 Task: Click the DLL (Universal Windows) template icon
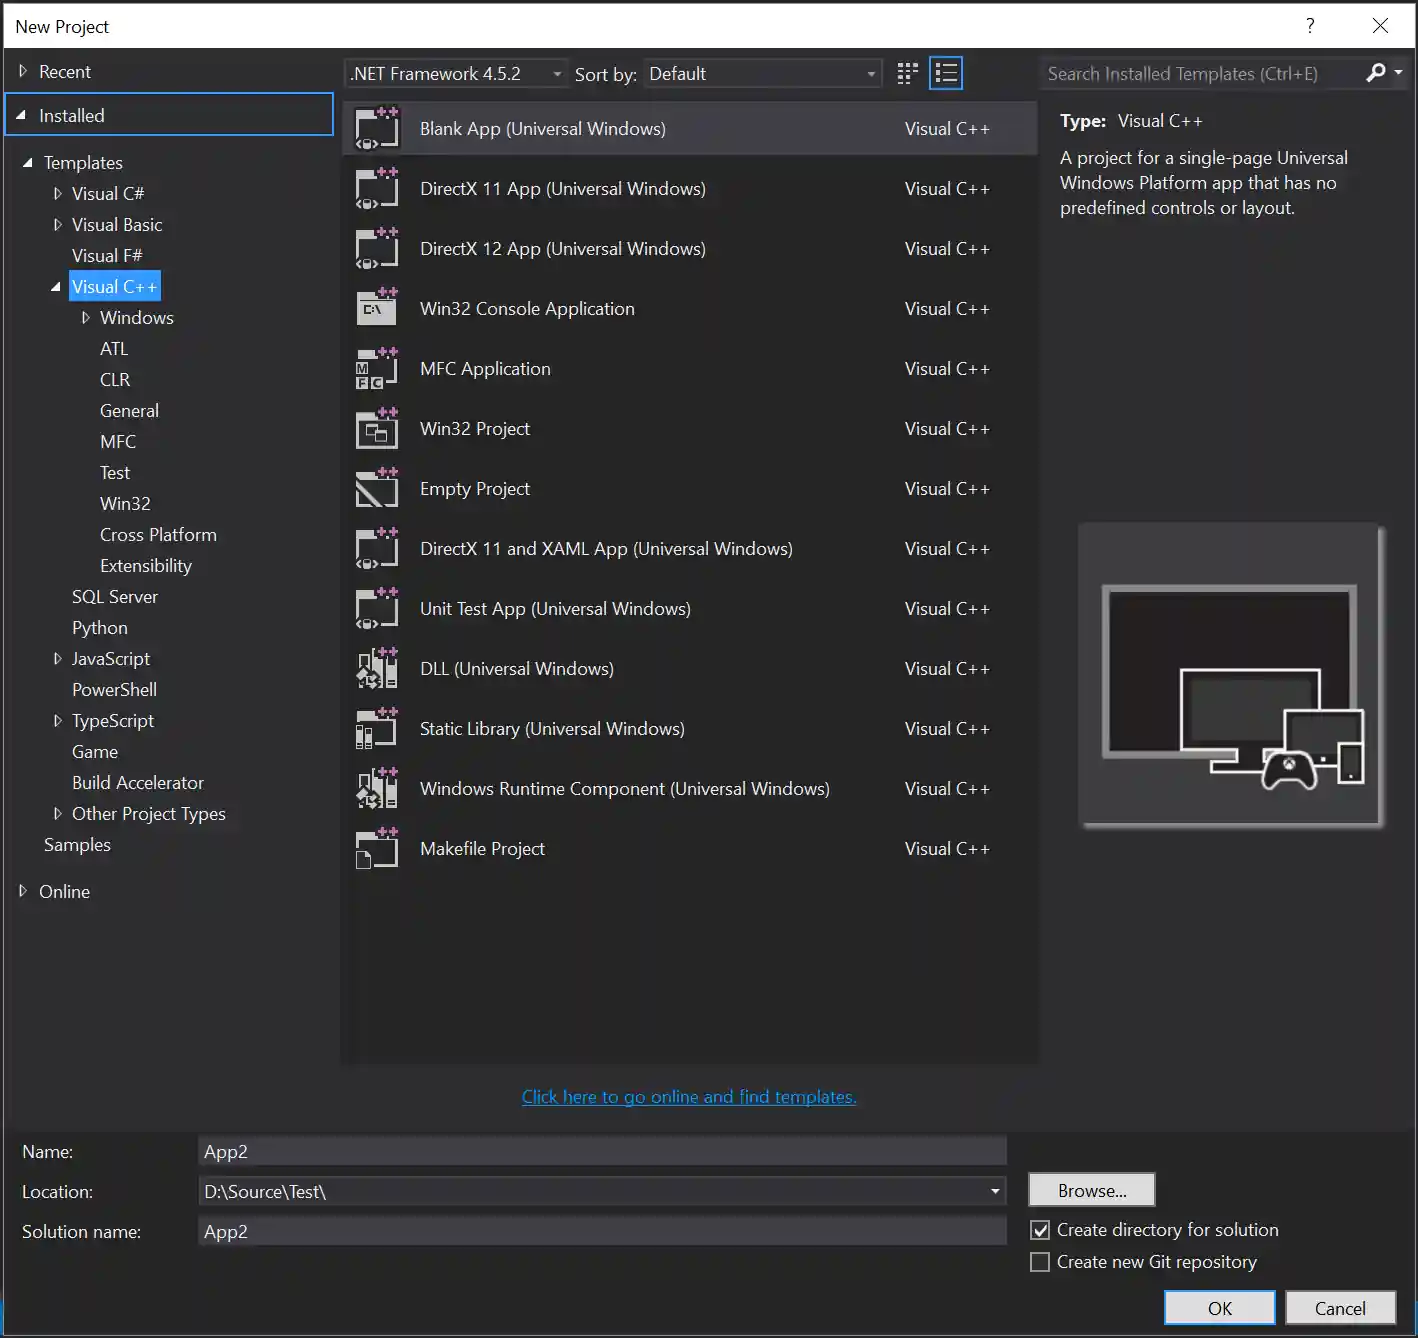tap(376, 668)
